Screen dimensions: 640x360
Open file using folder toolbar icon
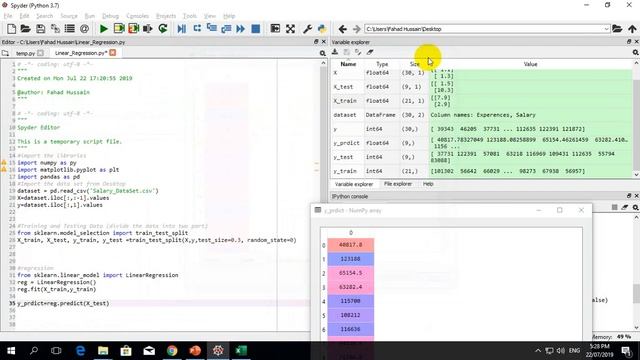[x=25, y=29]
